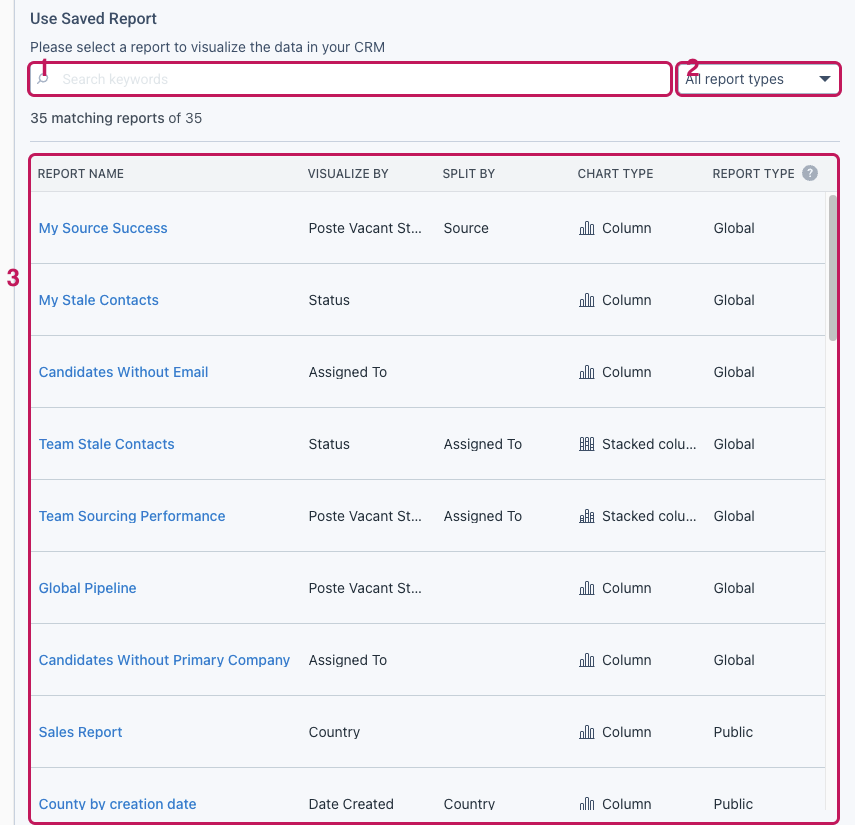This screenshot has width=855, height=825.
Task: Click the Visualize By column header
Action: 348,173
